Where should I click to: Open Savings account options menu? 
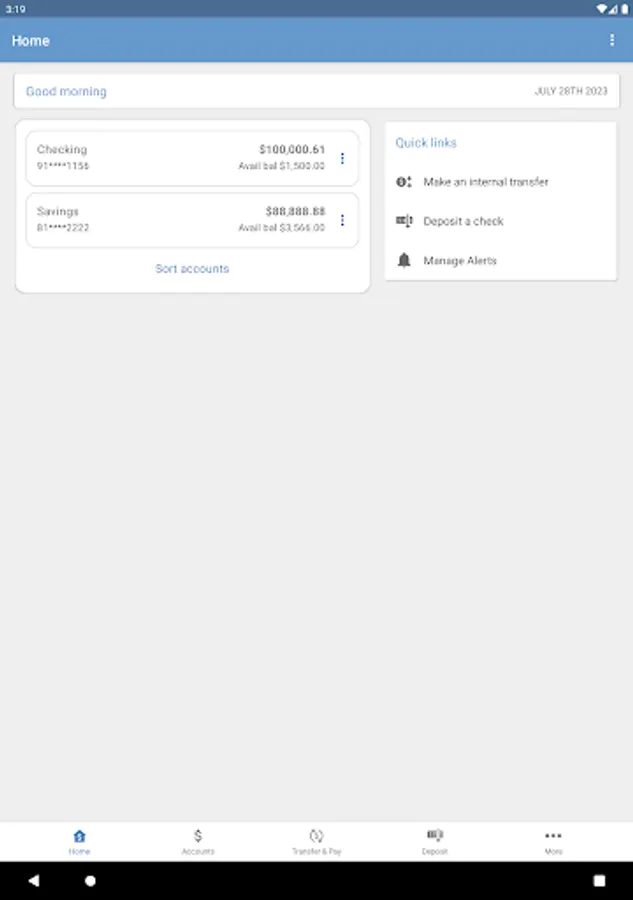pos(342,220)
